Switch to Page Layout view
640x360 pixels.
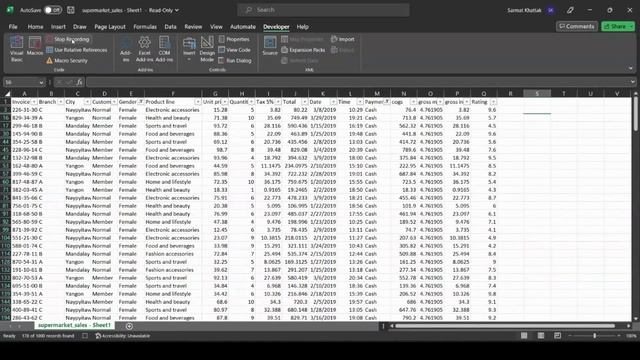coord(541,336)
